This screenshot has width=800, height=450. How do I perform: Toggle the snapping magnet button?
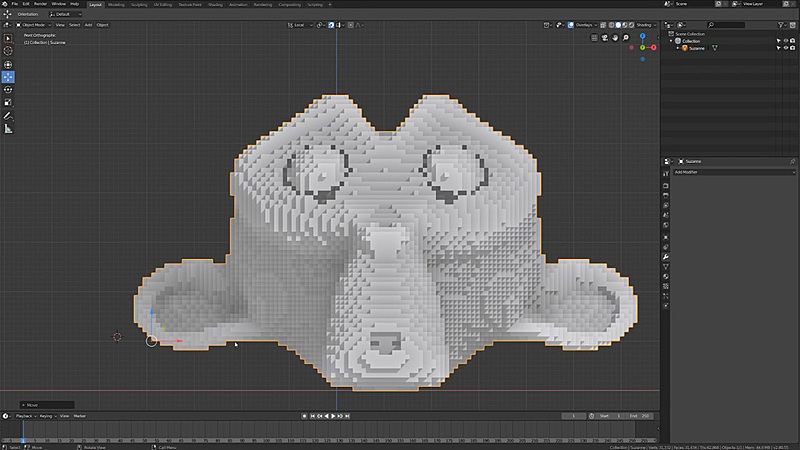[331, 25]
